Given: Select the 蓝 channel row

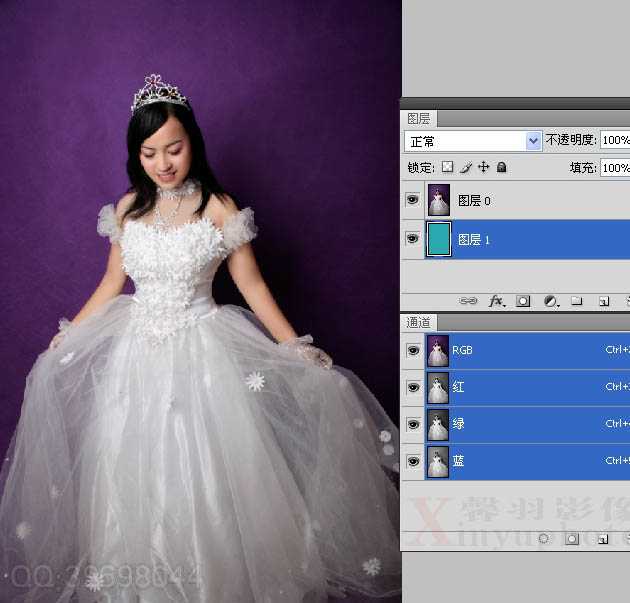Looking at the screenshot, I should point(520,461).
